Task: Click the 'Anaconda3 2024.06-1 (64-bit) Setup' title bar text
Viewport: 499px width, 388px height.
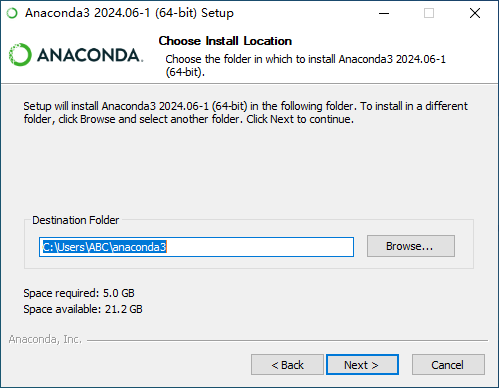Action: 129,13
